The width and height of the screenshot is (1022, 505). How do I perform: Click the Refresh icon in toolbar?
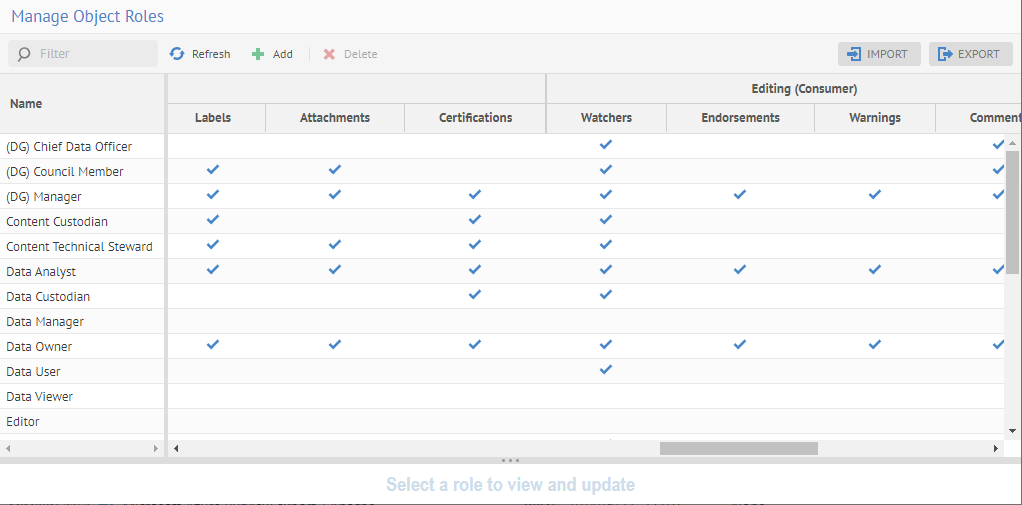point(177,54)
